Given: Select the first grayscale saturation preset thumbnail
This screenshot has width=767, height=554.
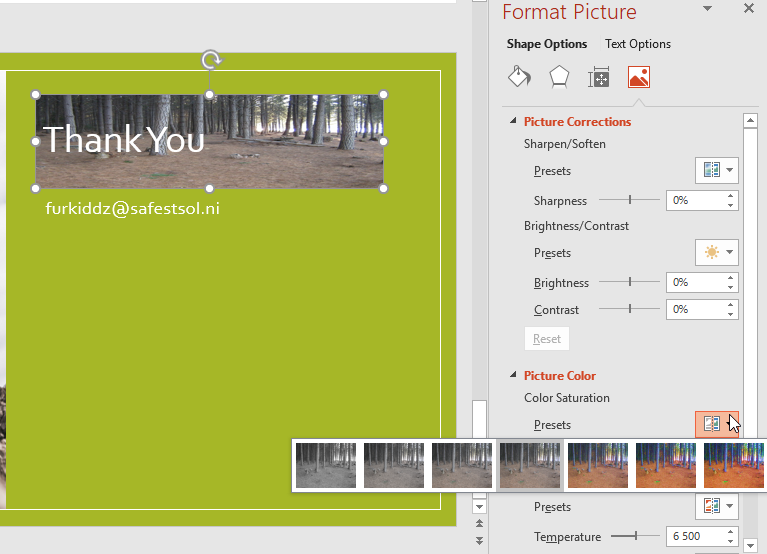Looking at the screenshot, I should [326, 465].
